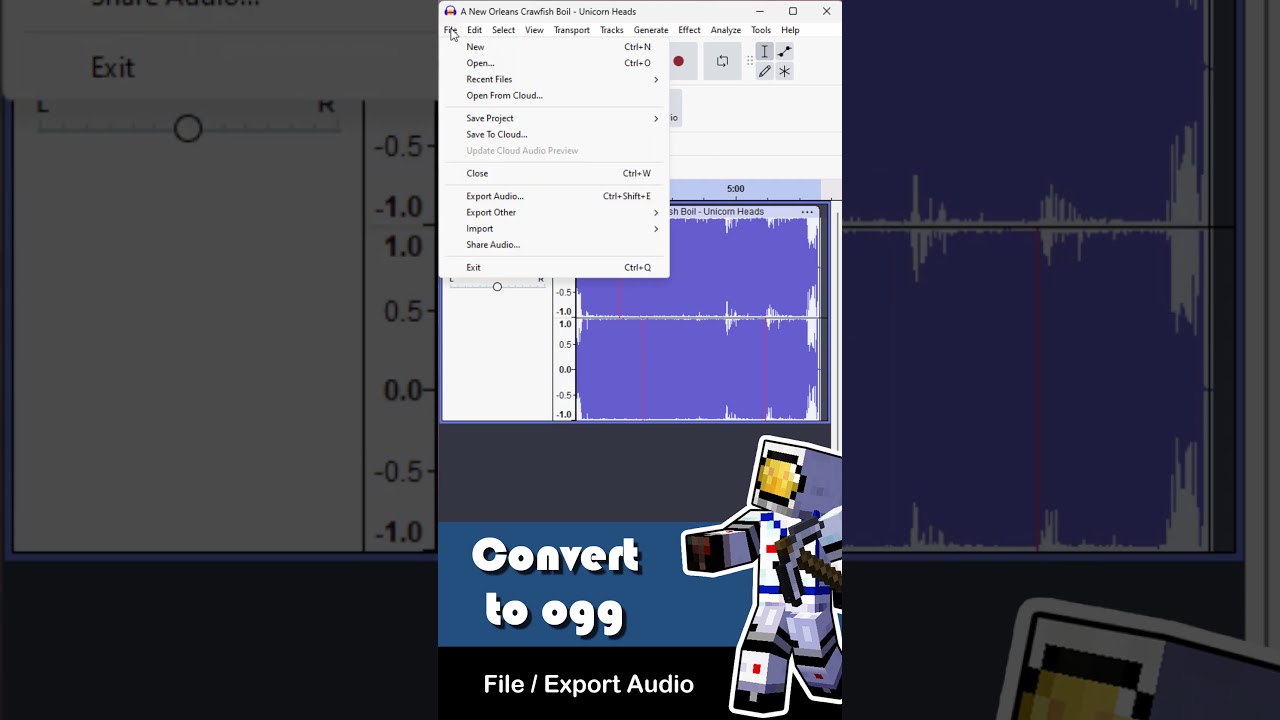Open the Transport menu
This screenshot has width=1280, height=720.
pos(572,30)
